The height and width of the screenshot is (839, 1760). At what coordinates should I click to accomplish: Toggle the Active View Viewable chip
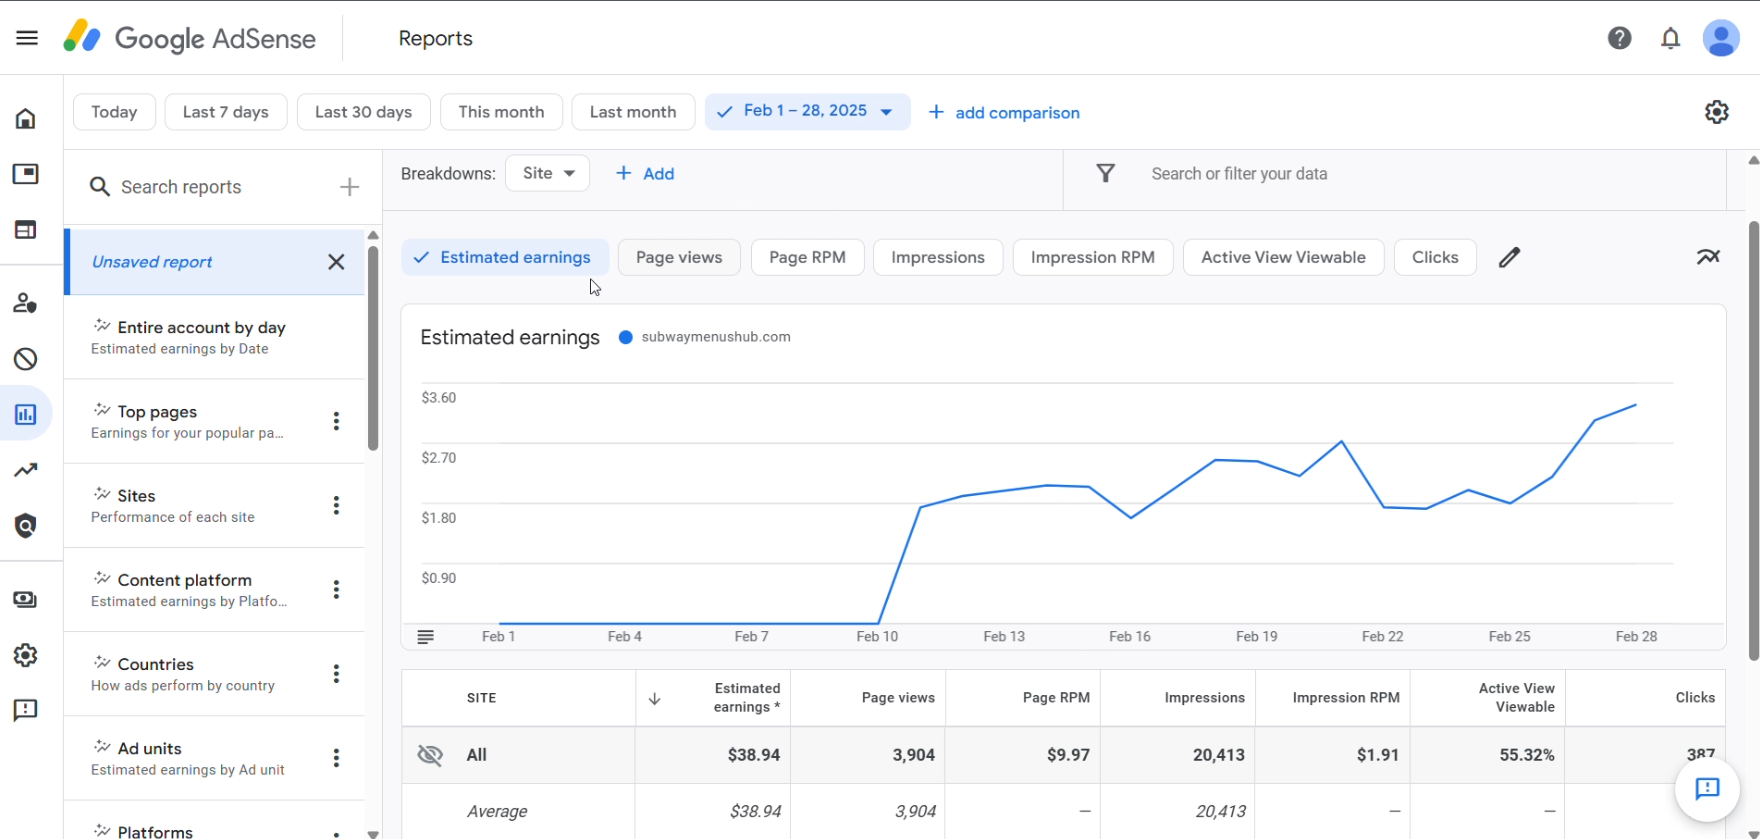[x=1283, y=258]
